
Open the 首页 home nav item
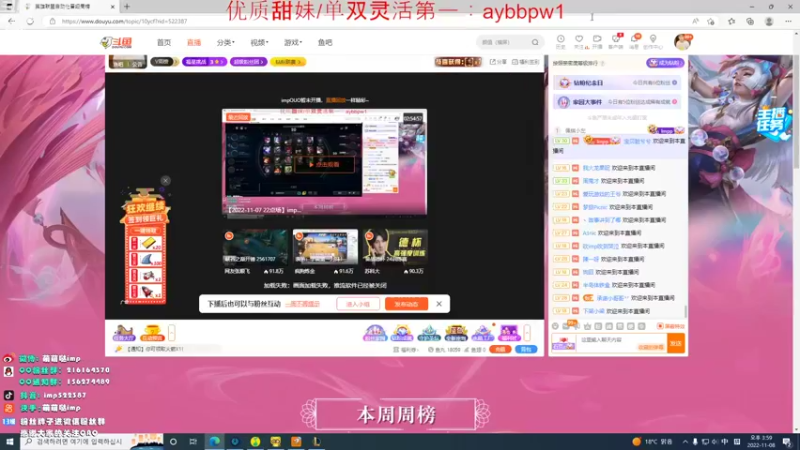(164, 42)
